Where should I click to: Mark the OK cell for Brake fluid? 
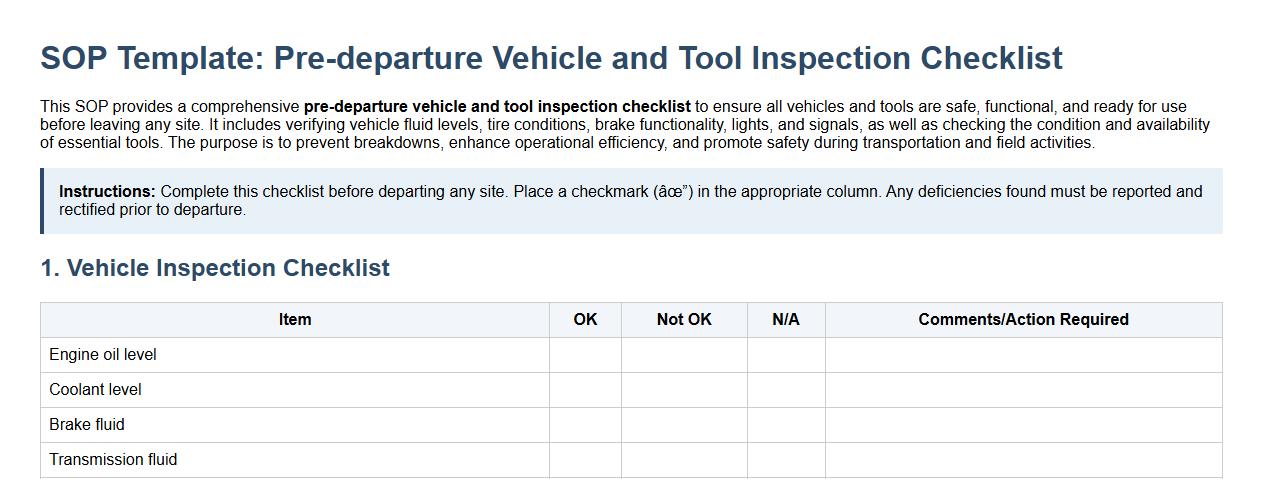coord(585,425)
